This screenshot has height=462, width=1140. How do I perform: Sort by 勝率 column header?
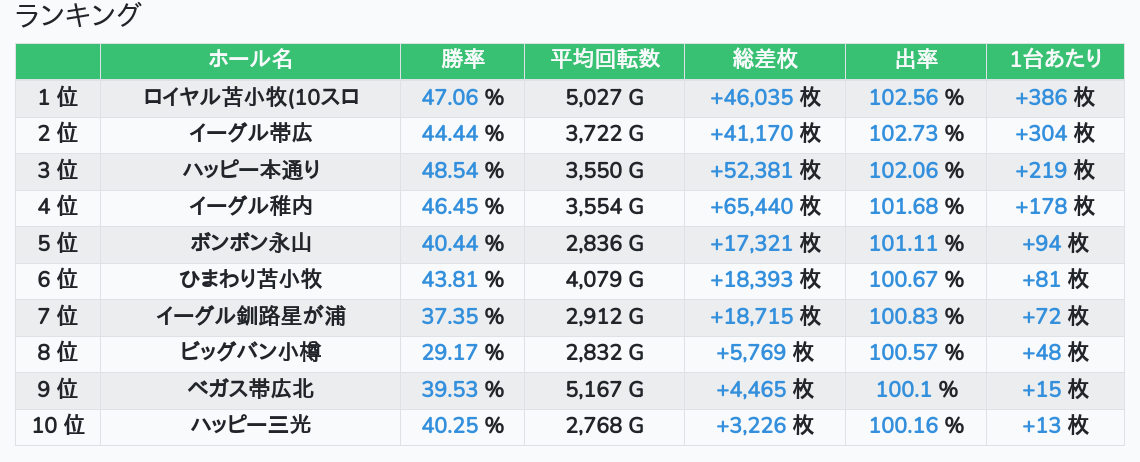tap(462, 60)
